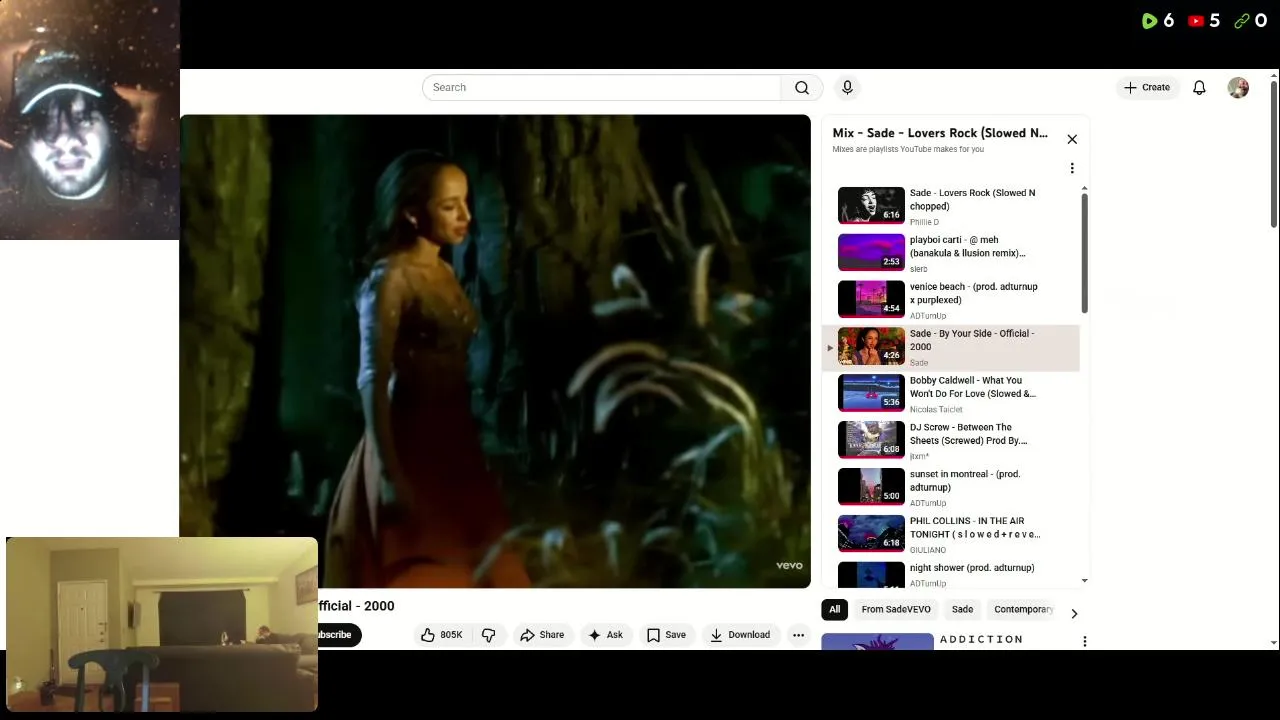Click the green link counter icon
Viewport: 1280px width, 720px height.
click(x=1242, y=21)
